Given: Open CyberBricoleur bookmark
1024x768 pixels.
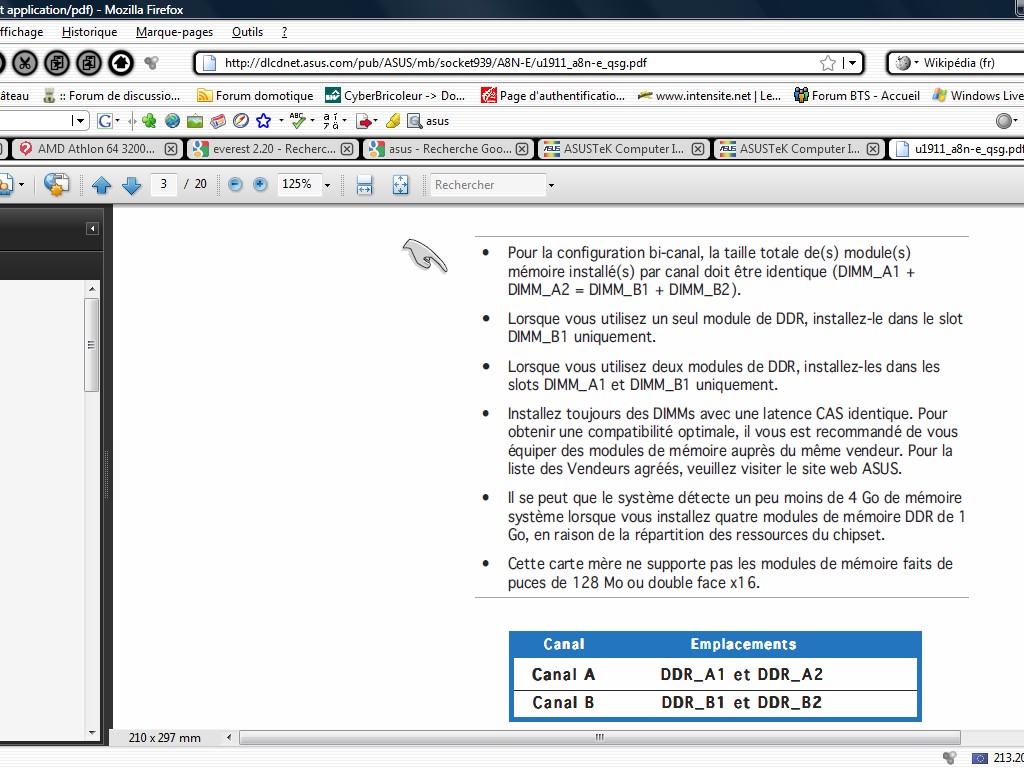Looking at the screenshot, I should click(x=396, y=96).
